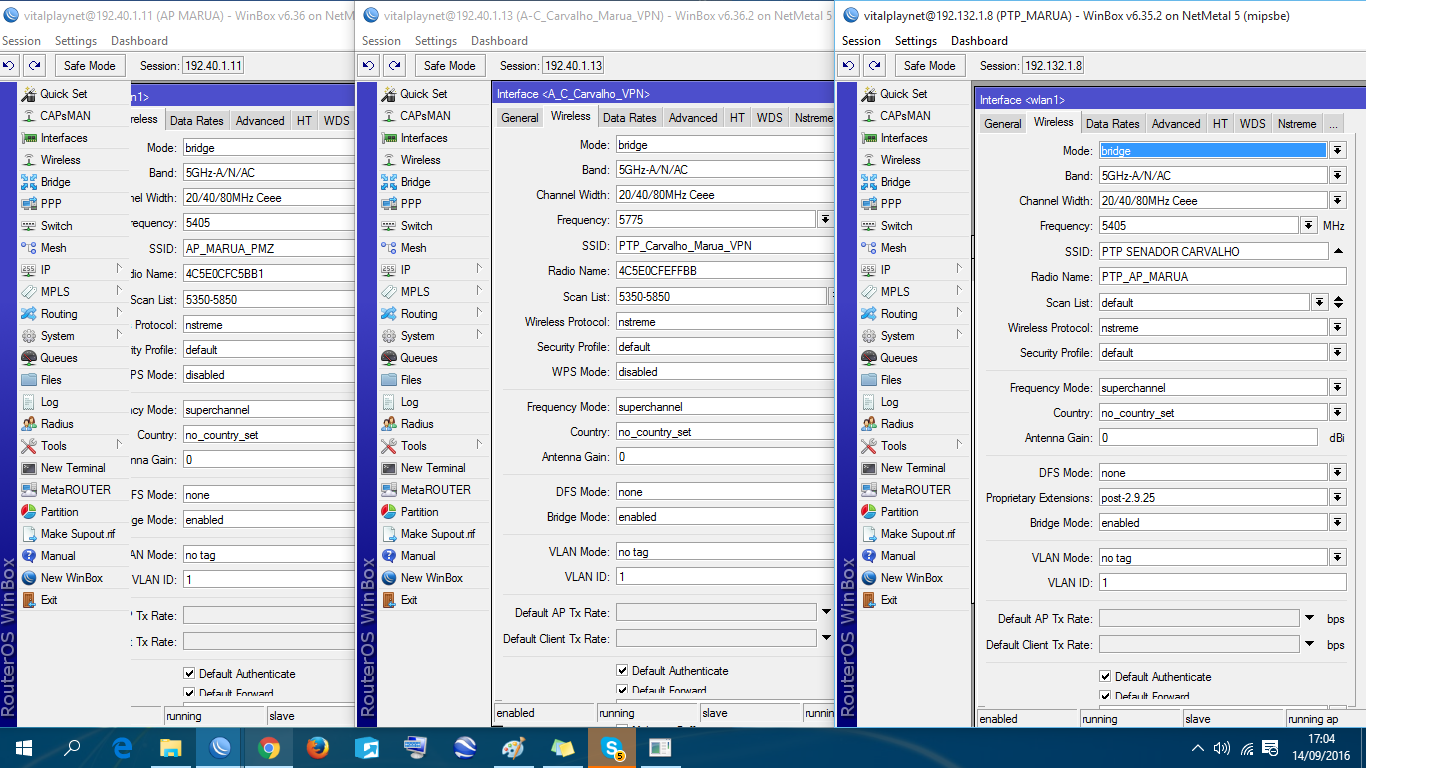Viewport: 1447px width, 768px height.
Task: Open Windows Start menu
Action: 24,748
